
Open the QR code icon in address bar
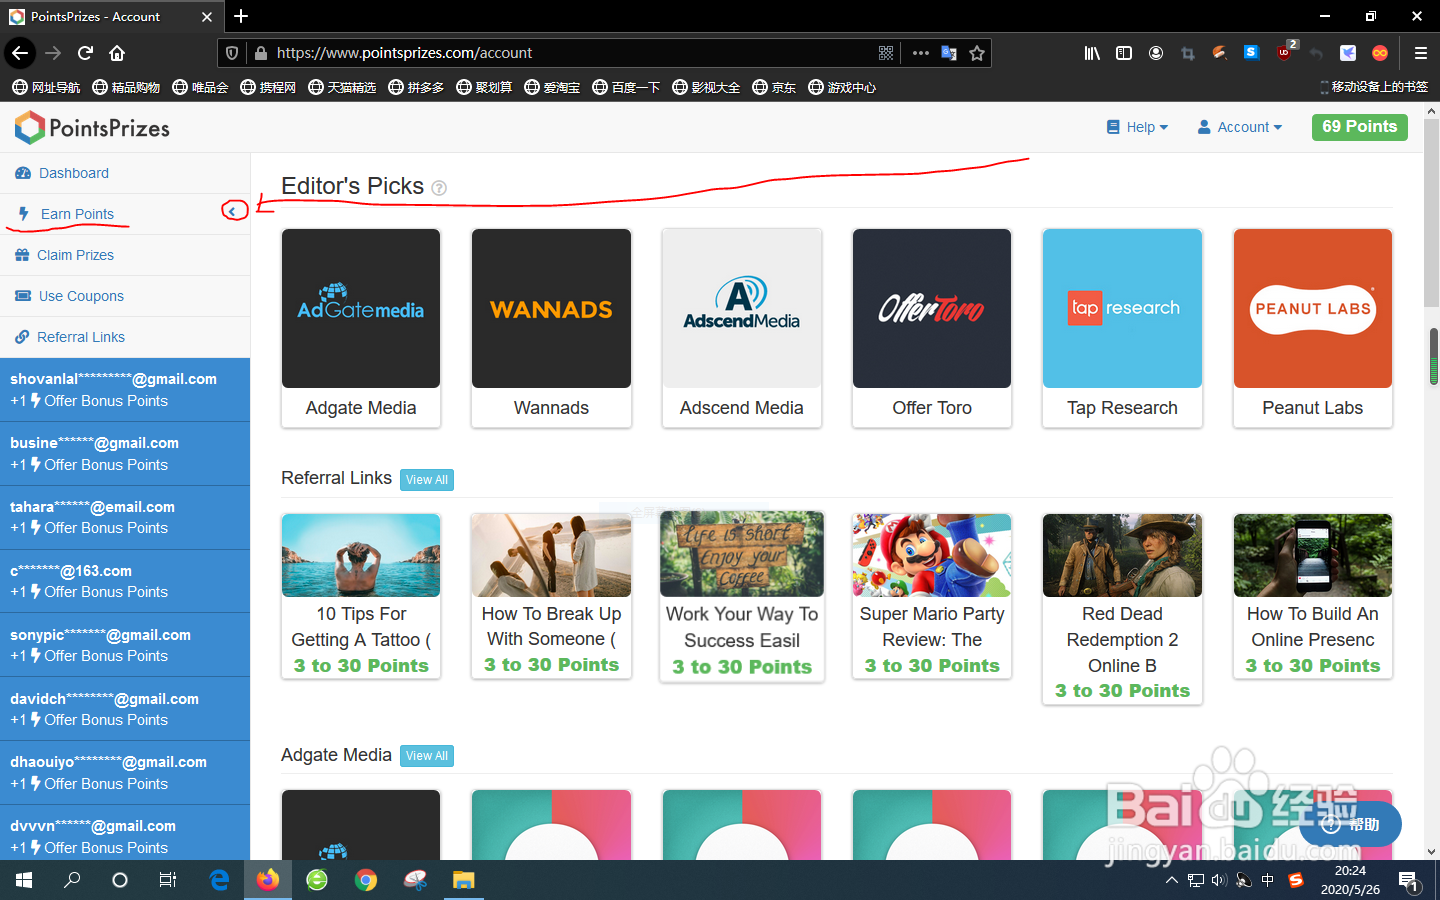886,53
